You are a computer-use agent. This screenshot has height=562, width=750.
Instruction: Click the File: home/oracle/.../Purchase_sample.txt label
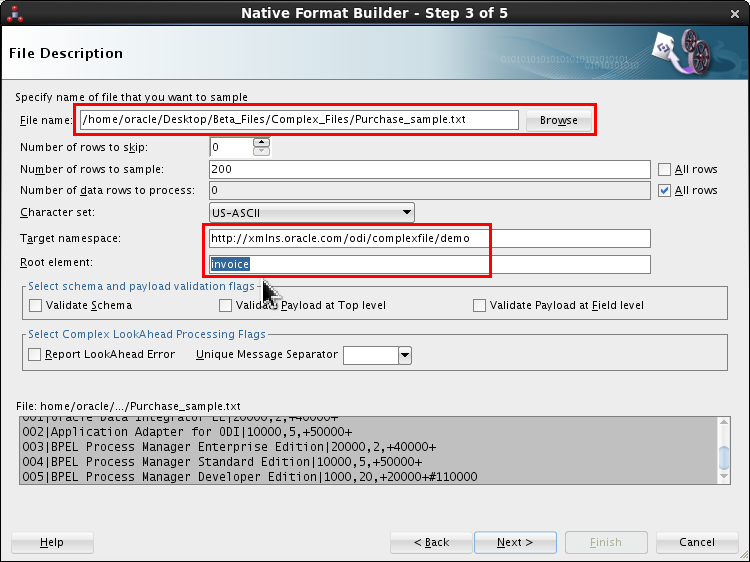(128, 406)
